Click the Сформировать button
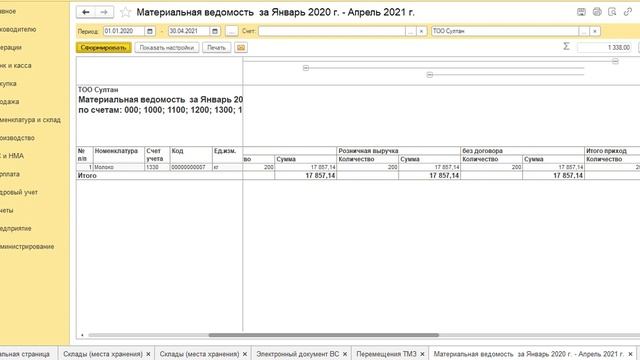This screenshot has width=640, height=360. [104, 48]
